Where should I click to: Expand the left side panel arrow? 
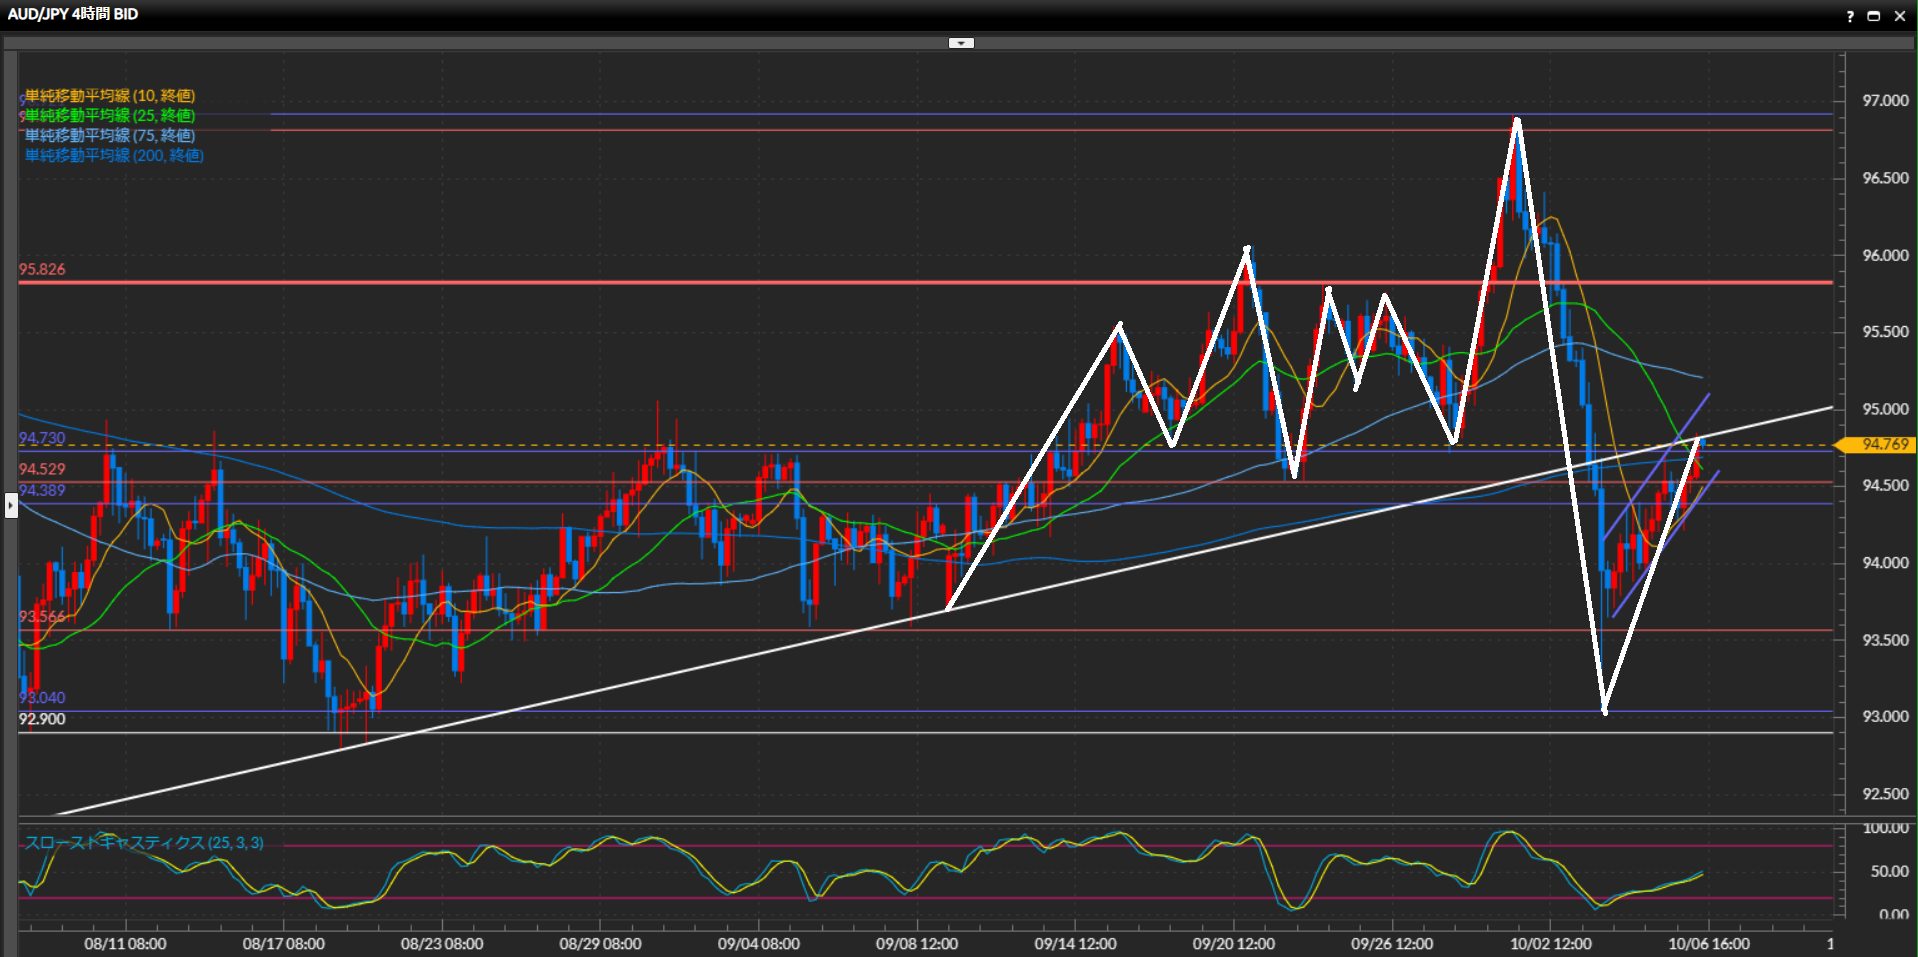[11, 505]
